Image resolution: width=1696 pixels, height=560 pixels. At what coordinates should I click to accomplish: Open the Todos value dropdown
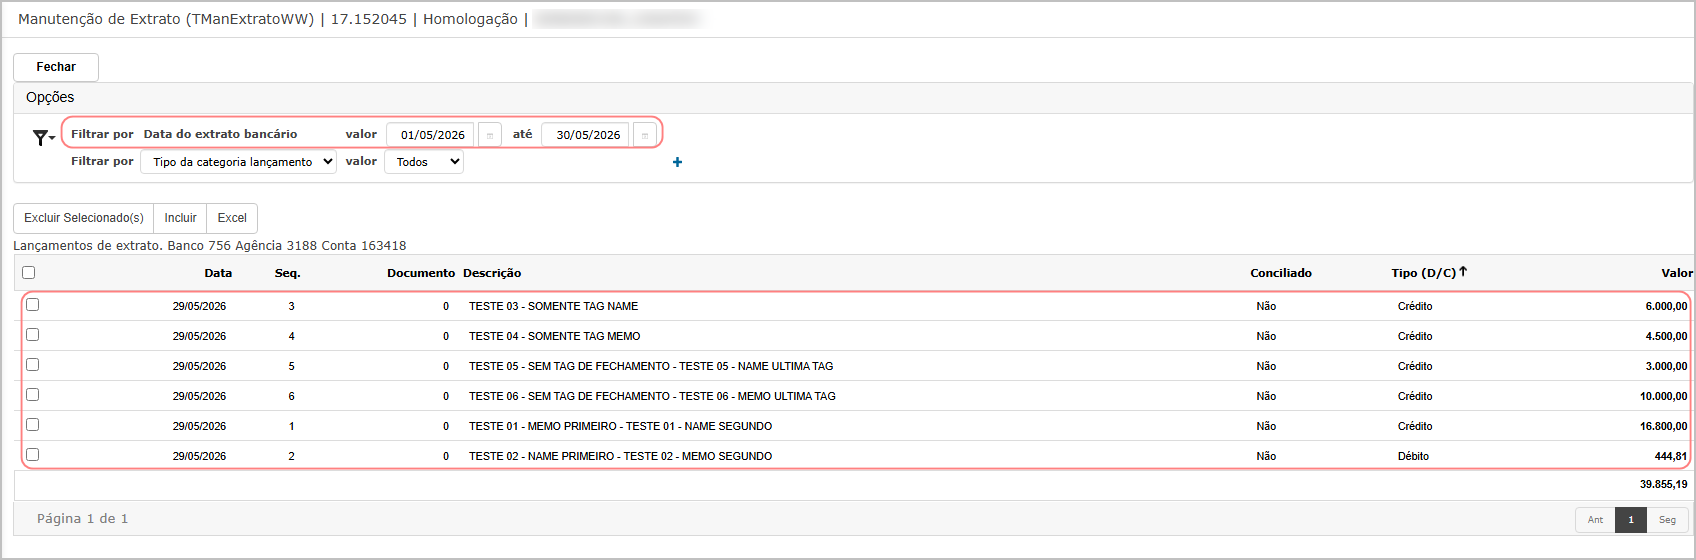[424, 162]
